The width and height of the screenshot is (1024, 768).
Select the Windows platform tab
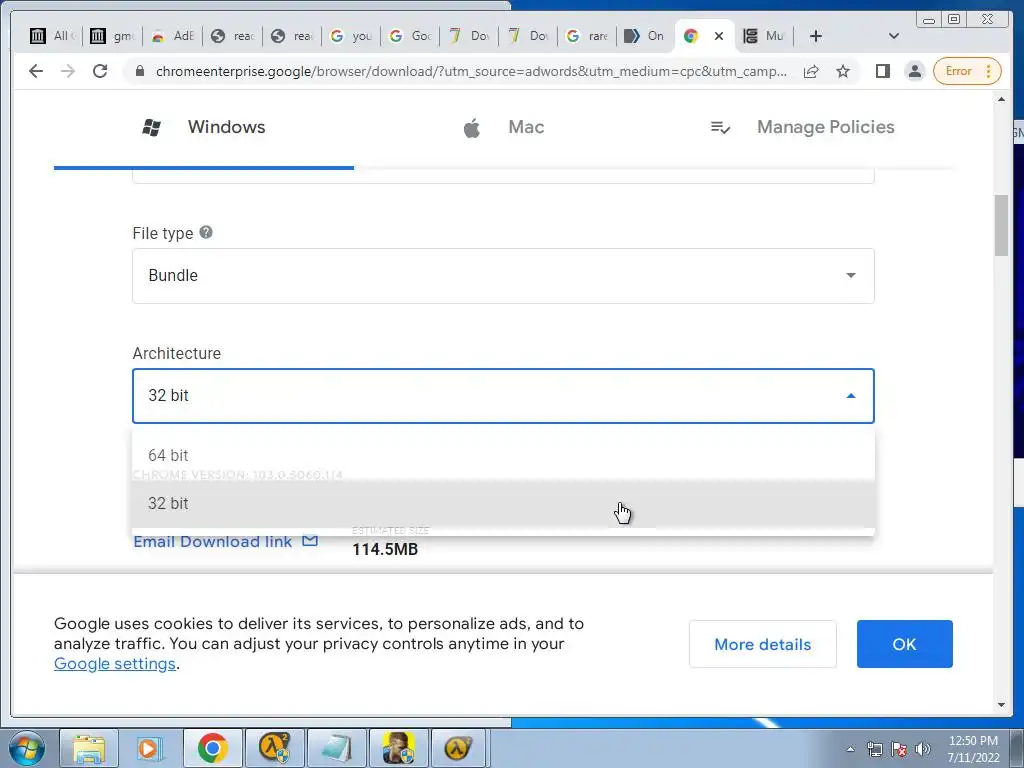204,127
